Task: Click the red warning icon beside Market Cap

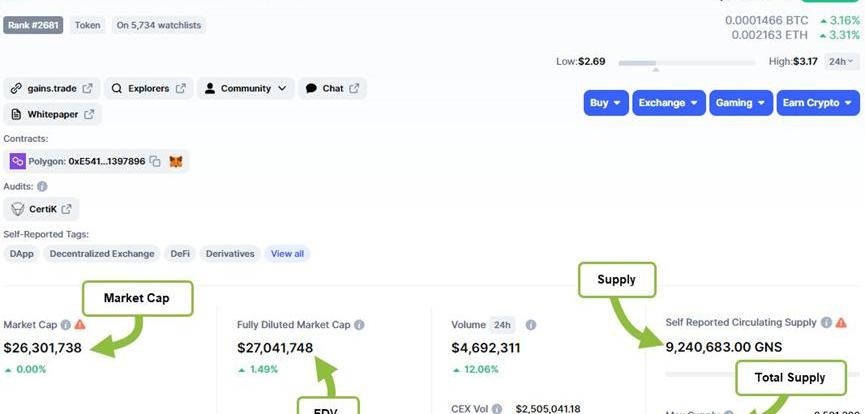Action: pos(80,325)
